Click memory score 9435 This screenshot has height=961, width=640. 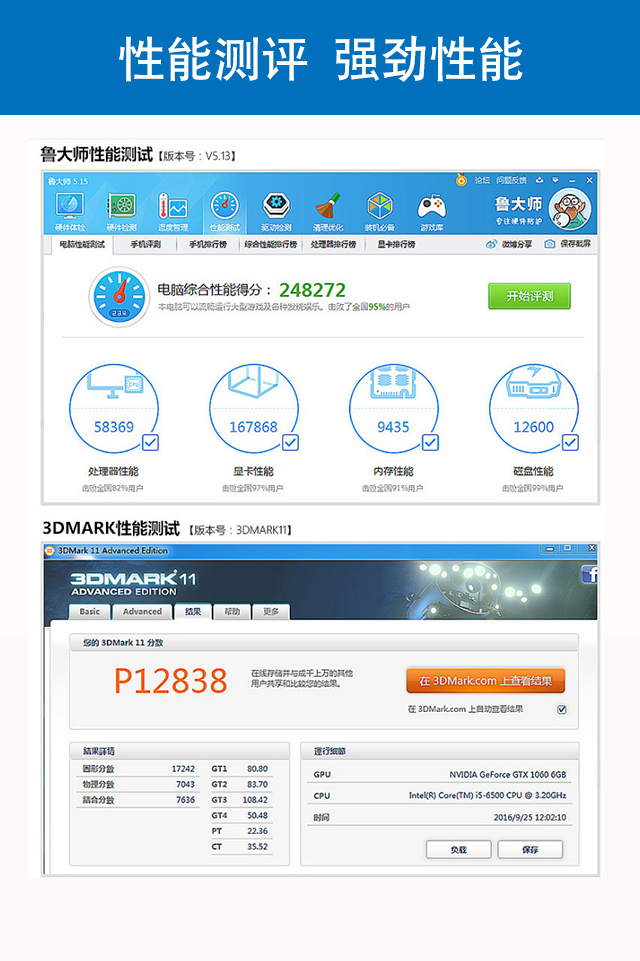coord(394,427)
